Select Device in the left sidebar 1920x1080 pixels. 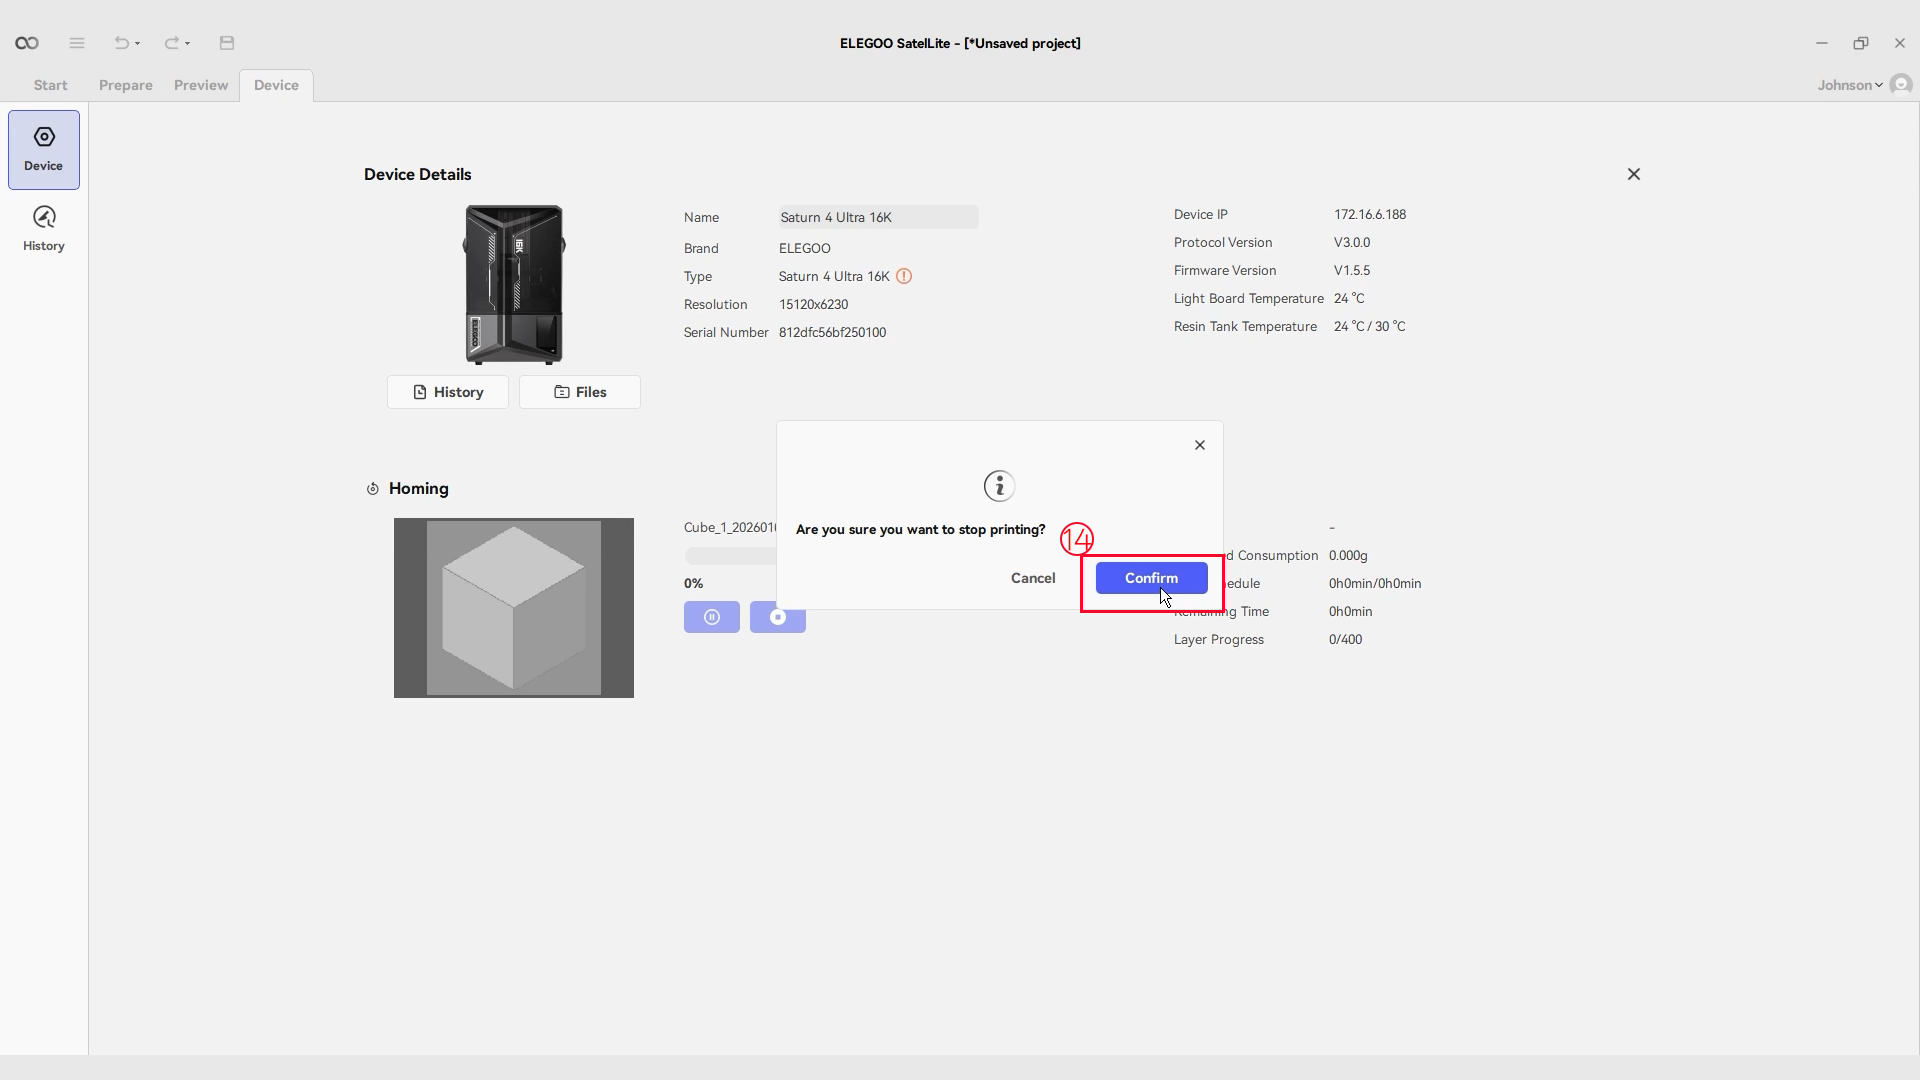tap(44, 150)
